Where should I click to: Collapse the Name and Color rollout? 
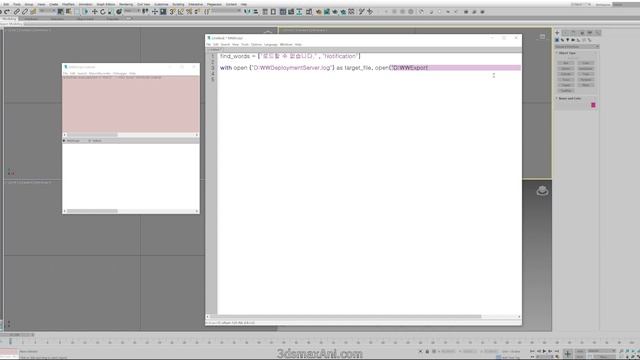pyautogui.click(x=569, y=98)
